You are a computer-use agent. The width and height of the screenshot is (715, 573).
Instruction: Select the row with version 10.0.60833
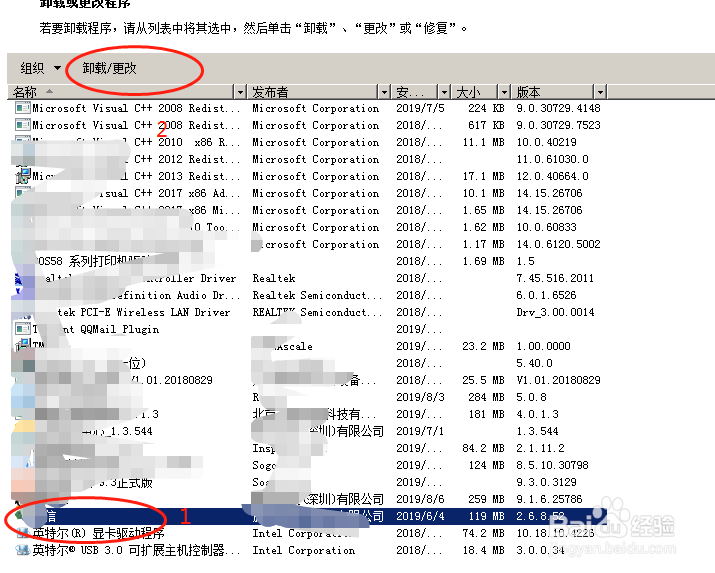pos(308,227)
